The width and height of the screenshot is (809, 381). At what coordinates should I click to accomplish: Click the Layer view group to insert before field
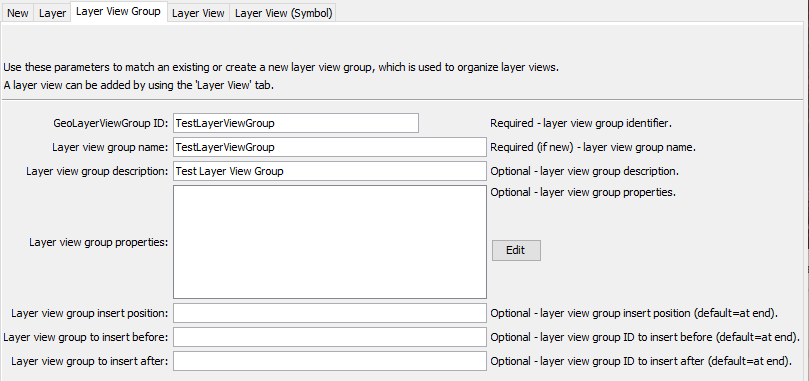[x=330, y=337]
